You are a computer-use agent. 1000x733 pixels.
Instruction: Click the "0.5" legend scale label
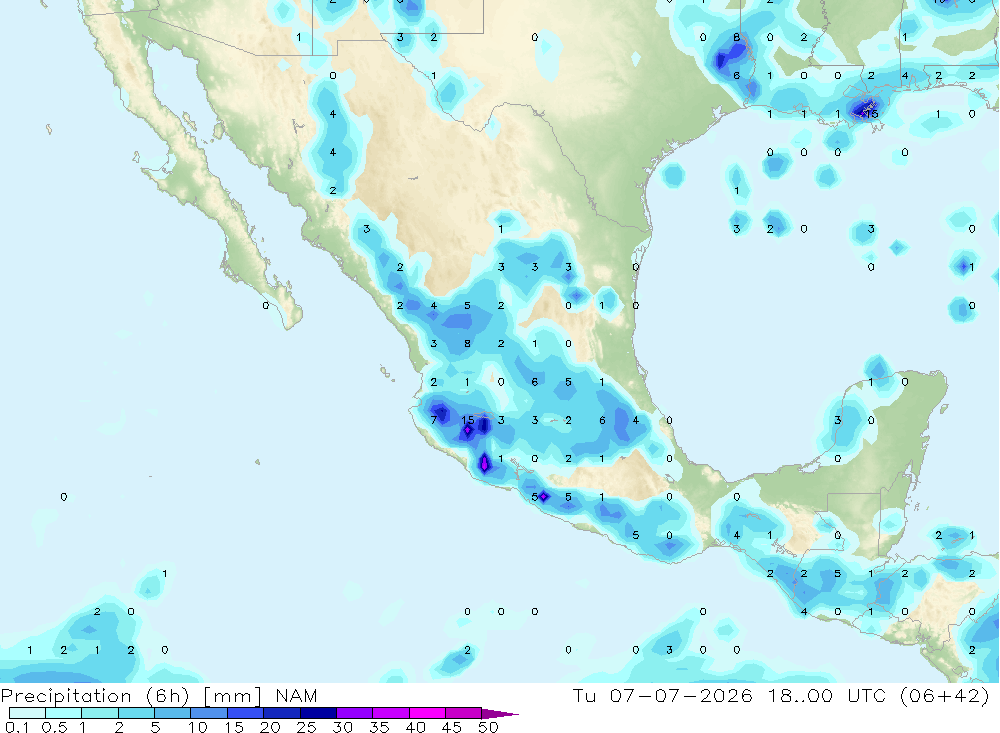pos(54,727)
